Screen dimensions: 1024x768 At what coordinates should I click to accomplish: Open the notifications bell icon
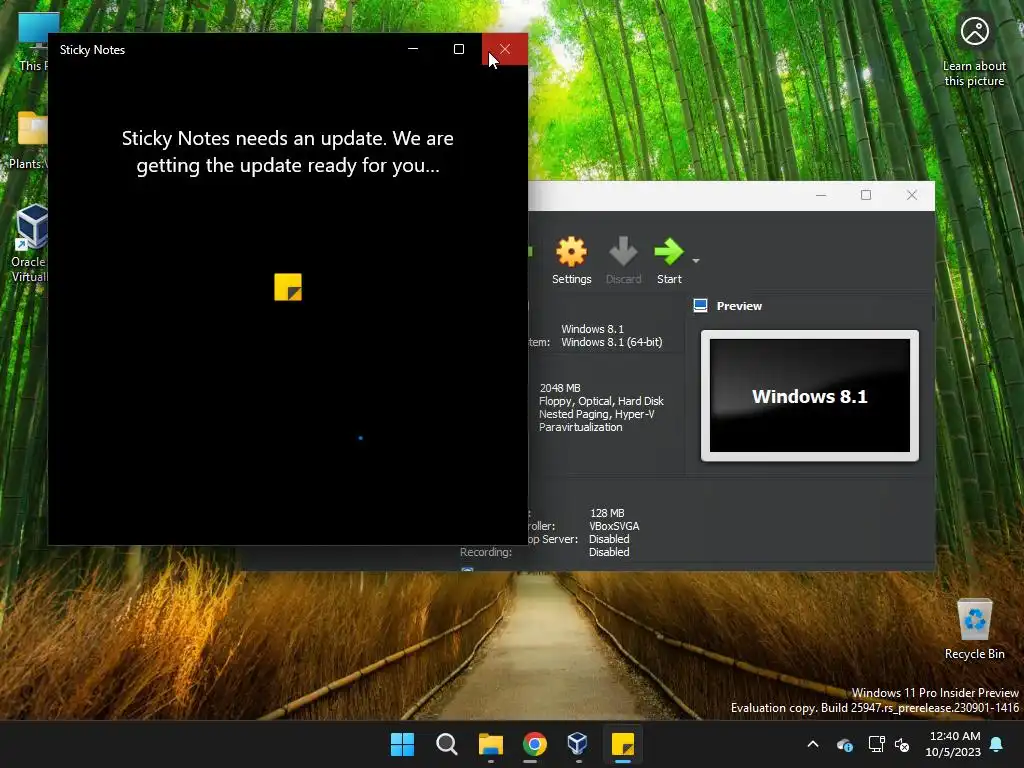(x=997, y=744)
